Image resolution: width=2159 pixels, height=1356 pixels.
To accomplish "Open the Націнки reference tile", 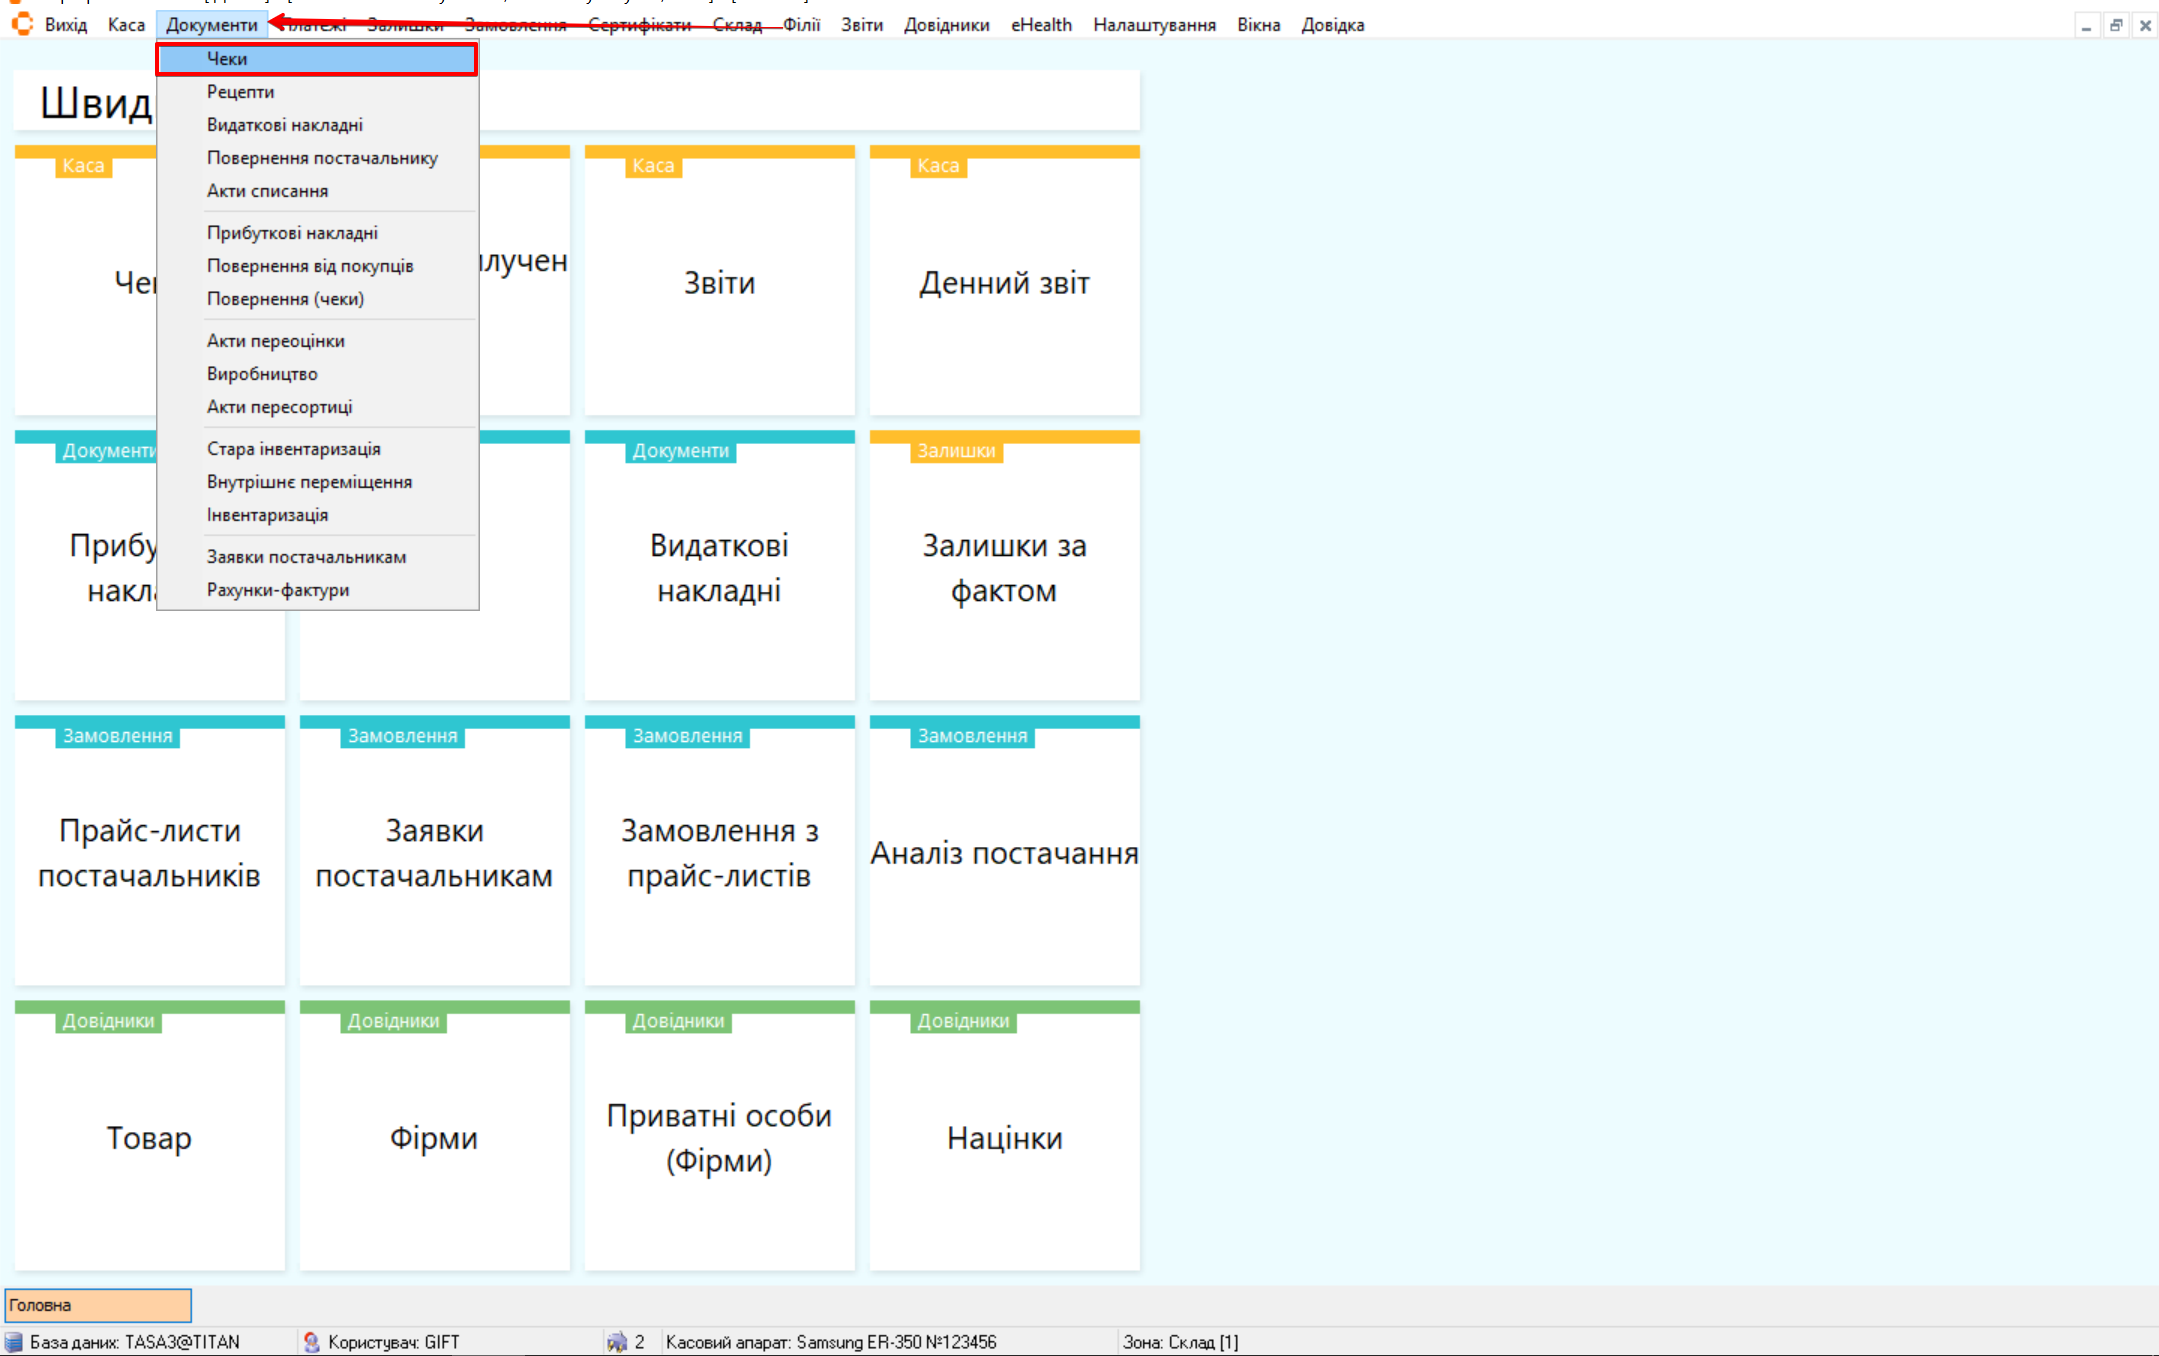I will click(1004, 1137).
